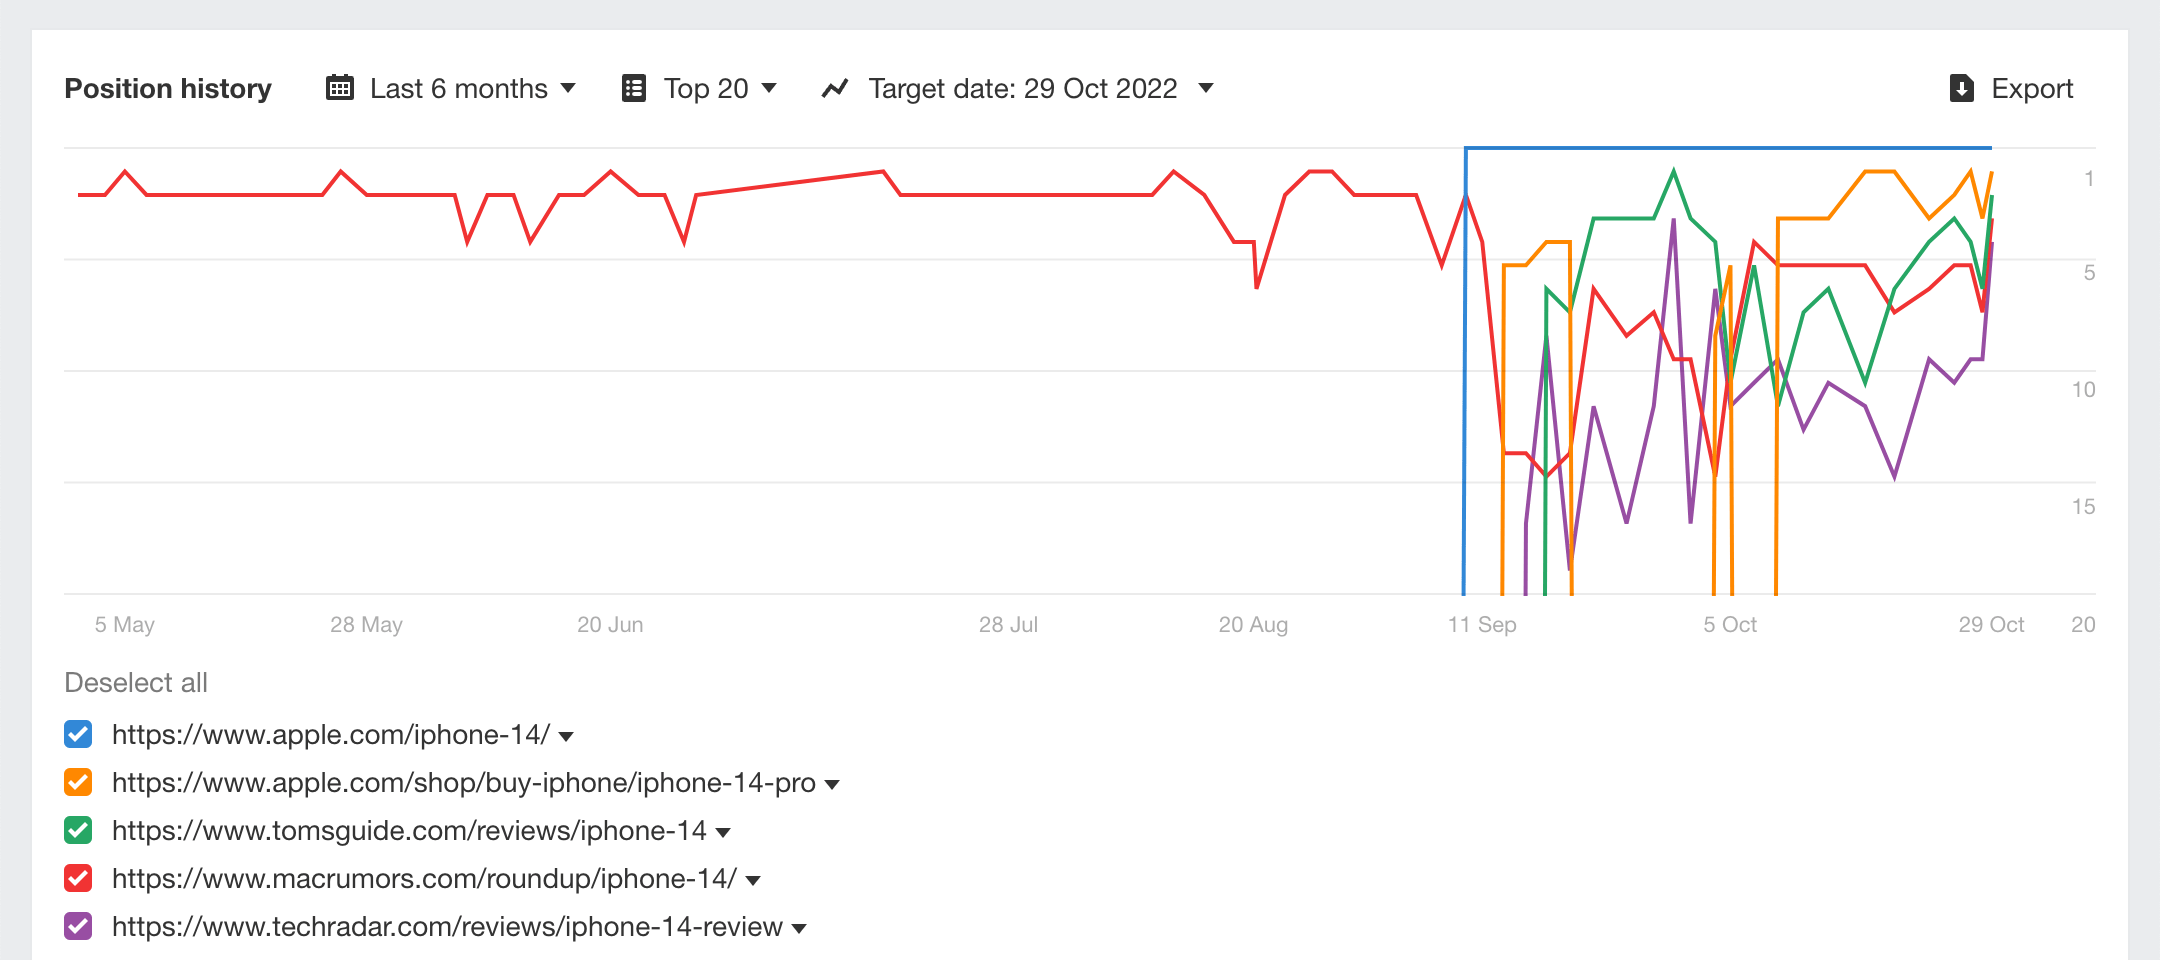This screenshot has height=960, width=2160.
Task: Hide the red macrumors.com series
Action: pos(78,878)
